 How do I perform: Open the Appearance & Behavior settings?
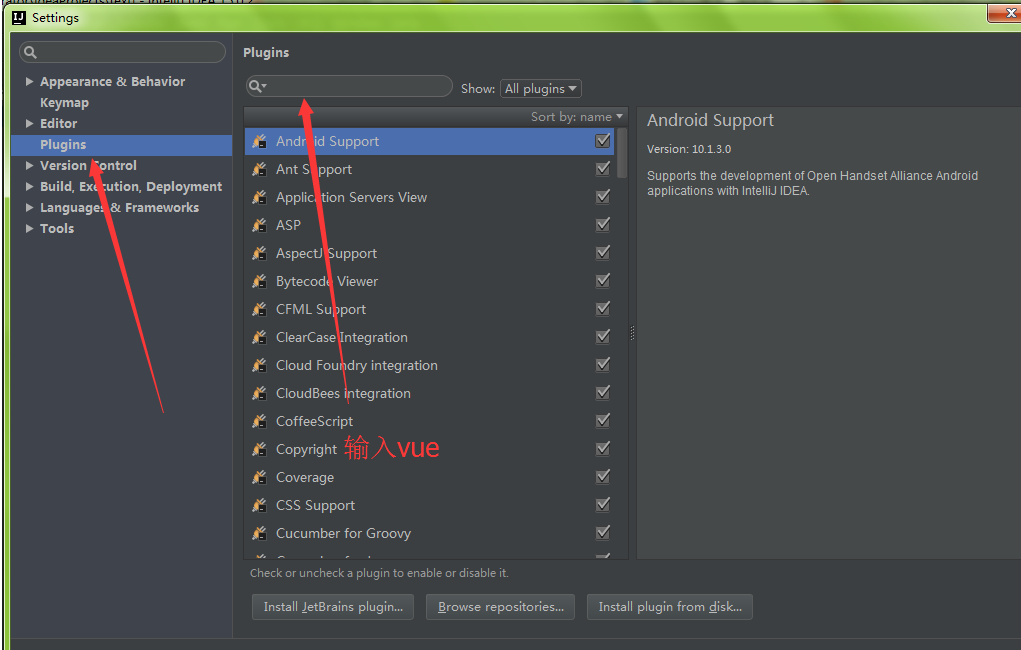tap(113, 81)
